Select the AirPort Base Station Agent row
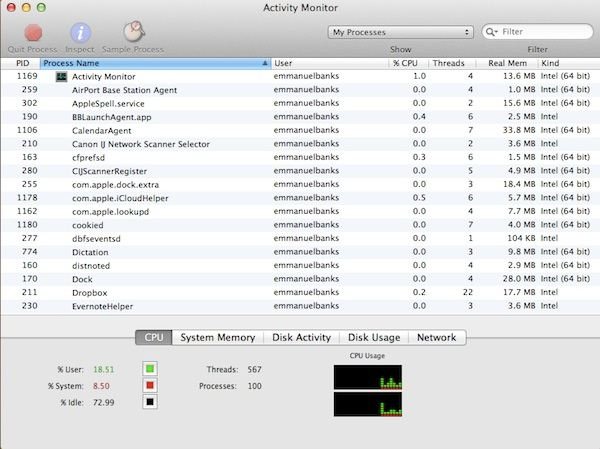 (x=300, y=90)
